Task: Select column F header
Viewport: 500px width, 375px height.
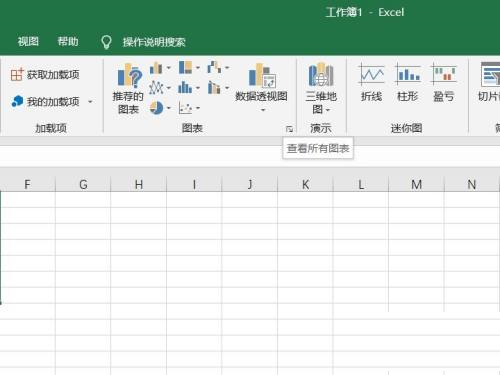Action: coord(27,184)
